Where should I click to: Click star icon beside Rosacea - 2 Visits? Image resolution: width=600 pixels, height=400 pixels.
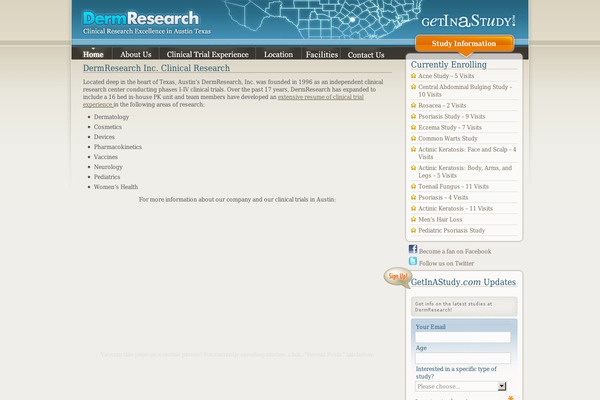click(x=413, y=105)
